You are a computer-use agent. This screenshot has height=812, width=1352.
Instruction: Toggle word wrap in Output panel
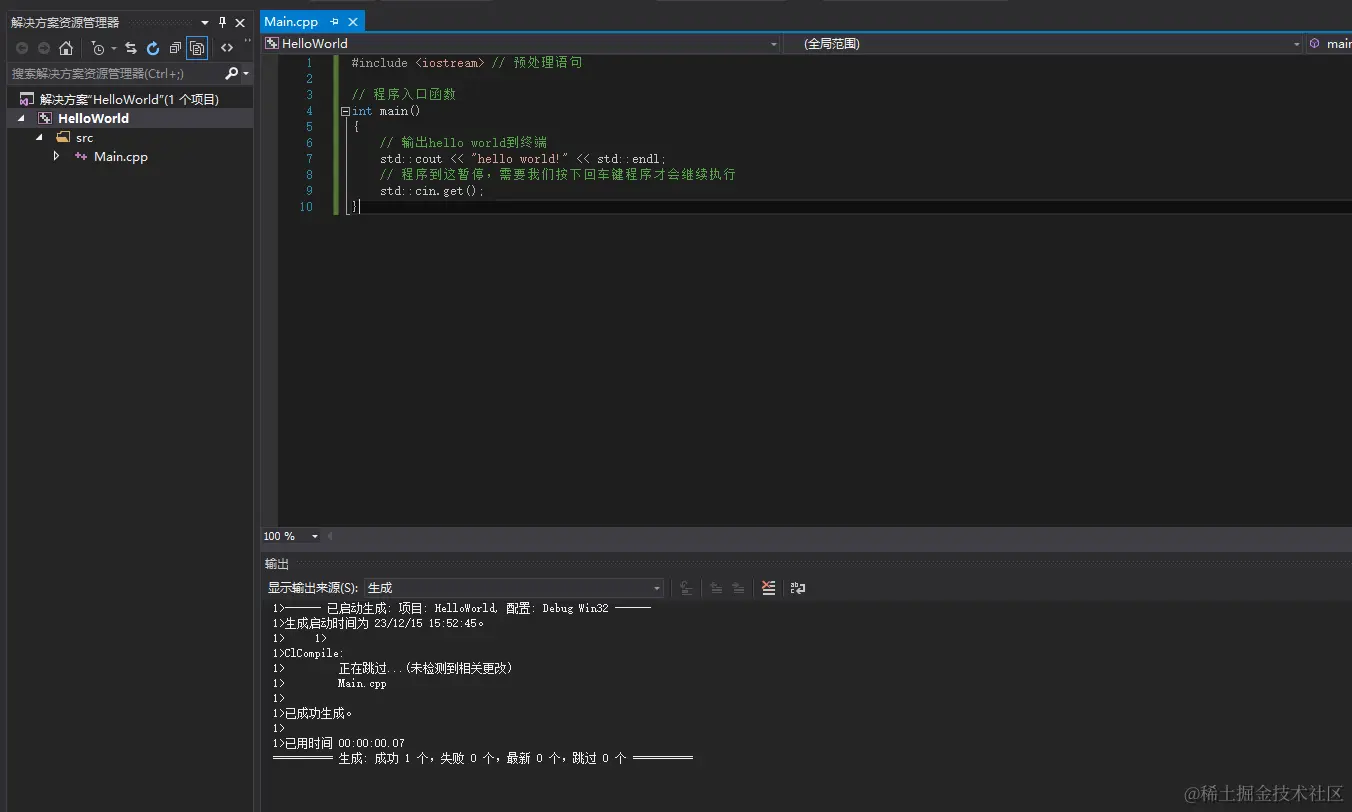797,588
